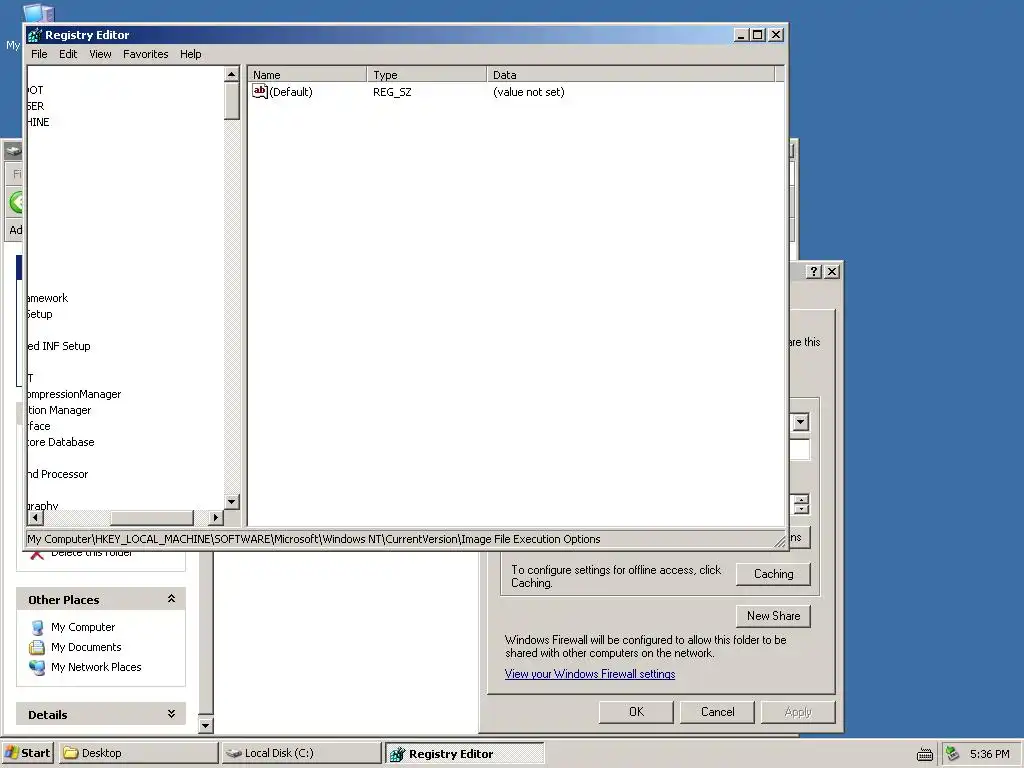Select the 'amework' tree item
This screenshot has width=1024, height=768.
tap(48, 298)
